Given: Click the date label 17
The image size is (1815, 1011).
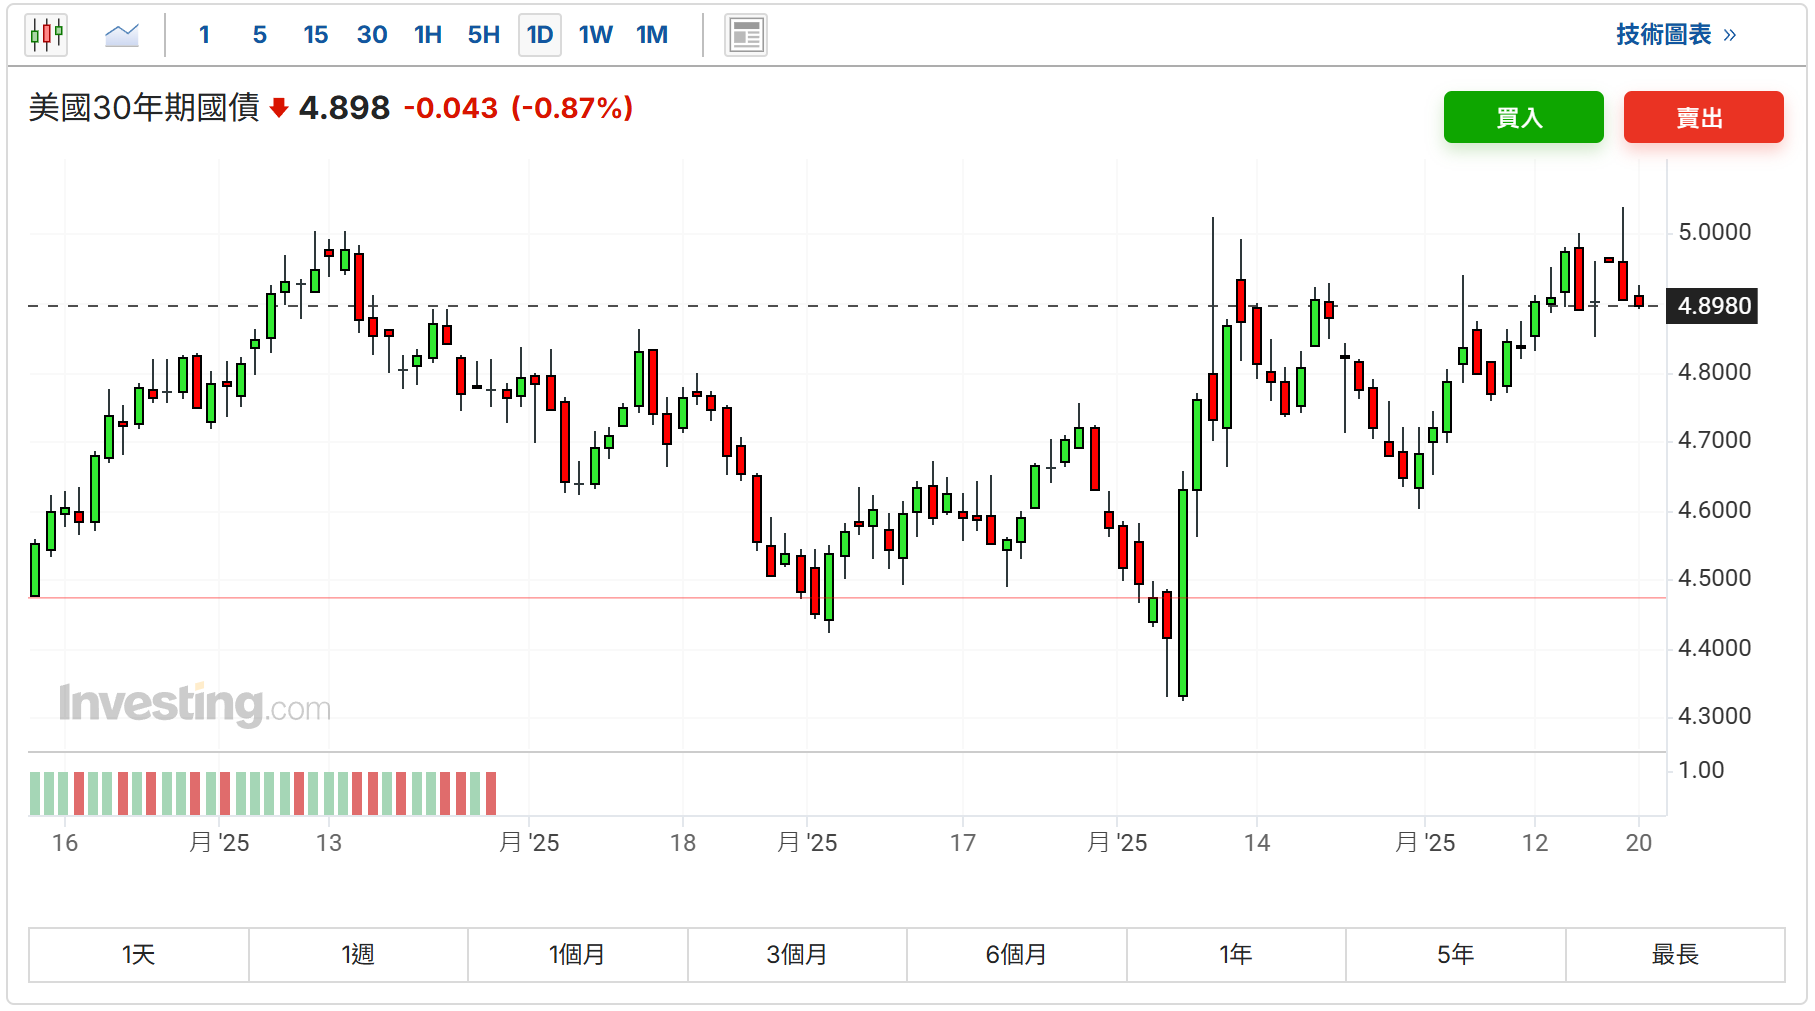Looking at the screenshot, I should (963, 843).
